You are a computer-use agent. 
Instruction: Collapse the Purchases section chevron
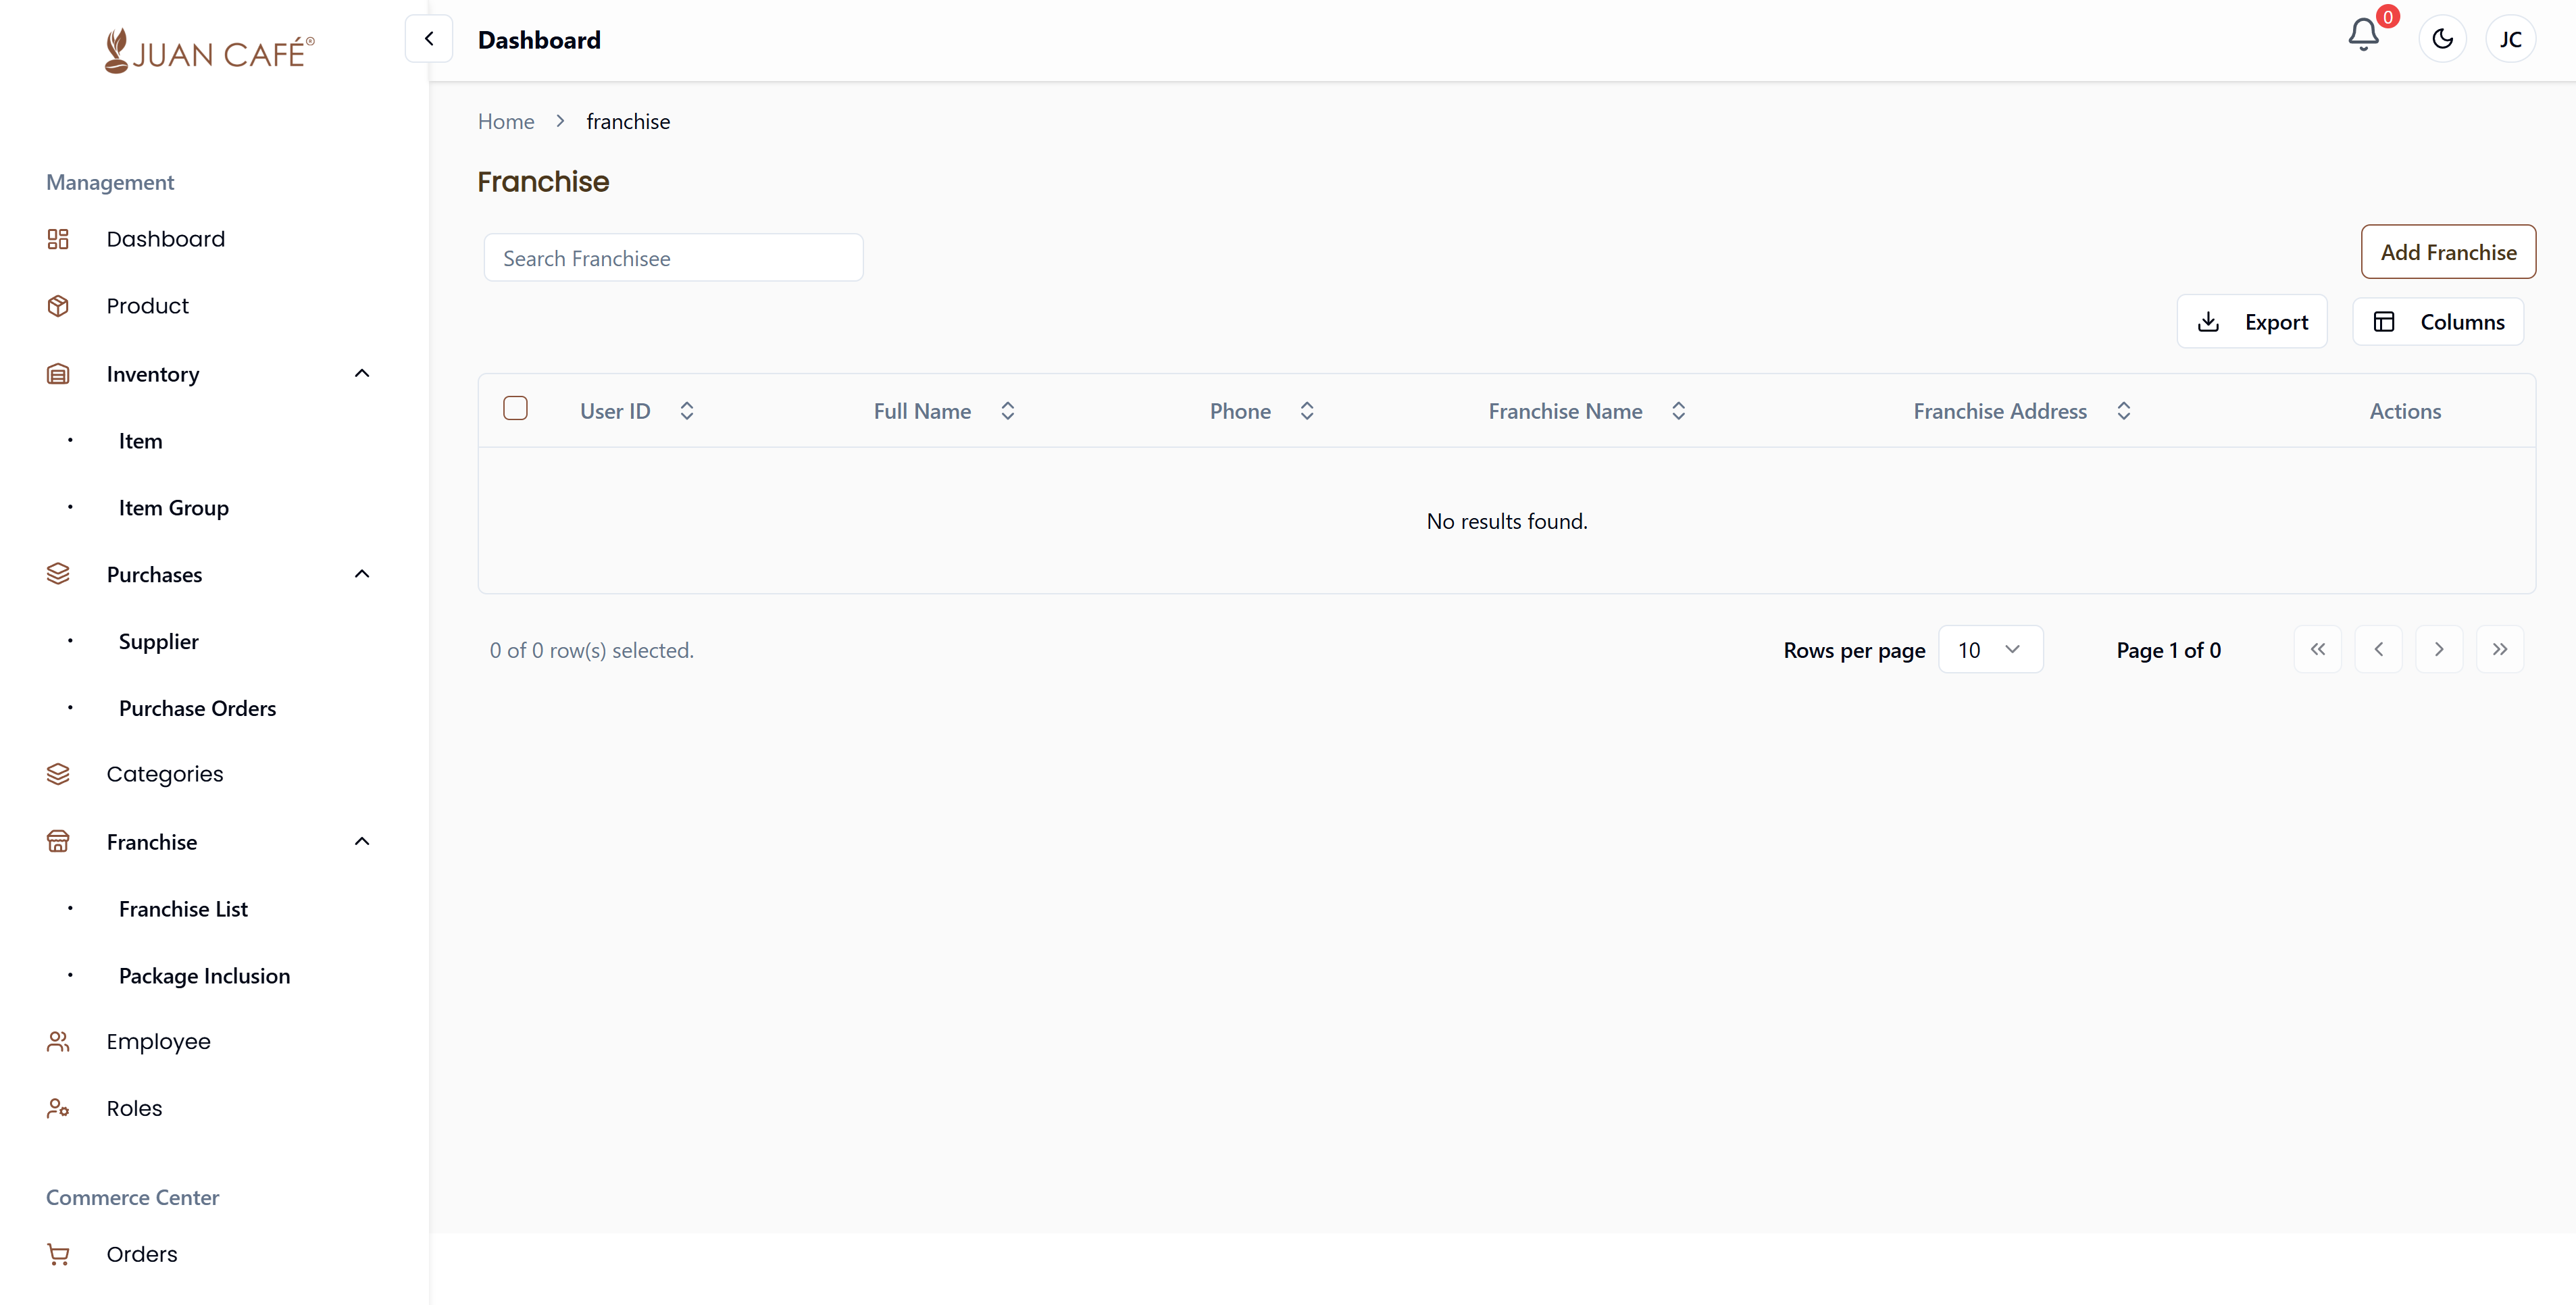click(362, 574)
